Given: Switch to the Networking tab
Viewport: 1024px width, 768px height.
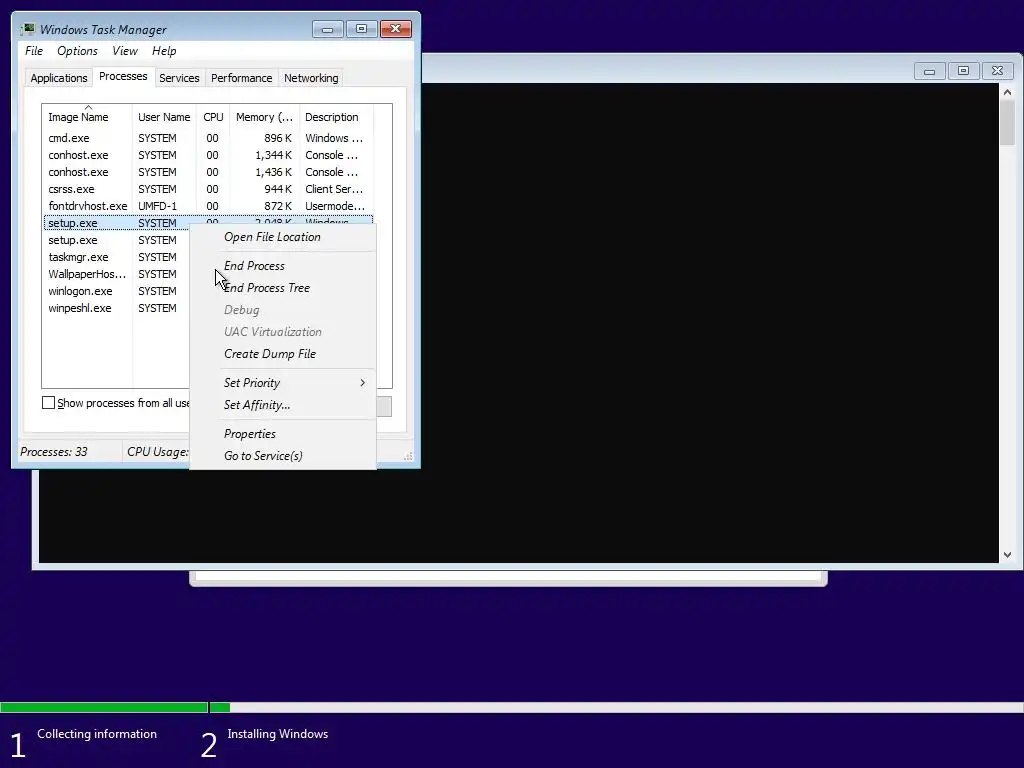Looking at the screenshot, I should tap(311, 78).
